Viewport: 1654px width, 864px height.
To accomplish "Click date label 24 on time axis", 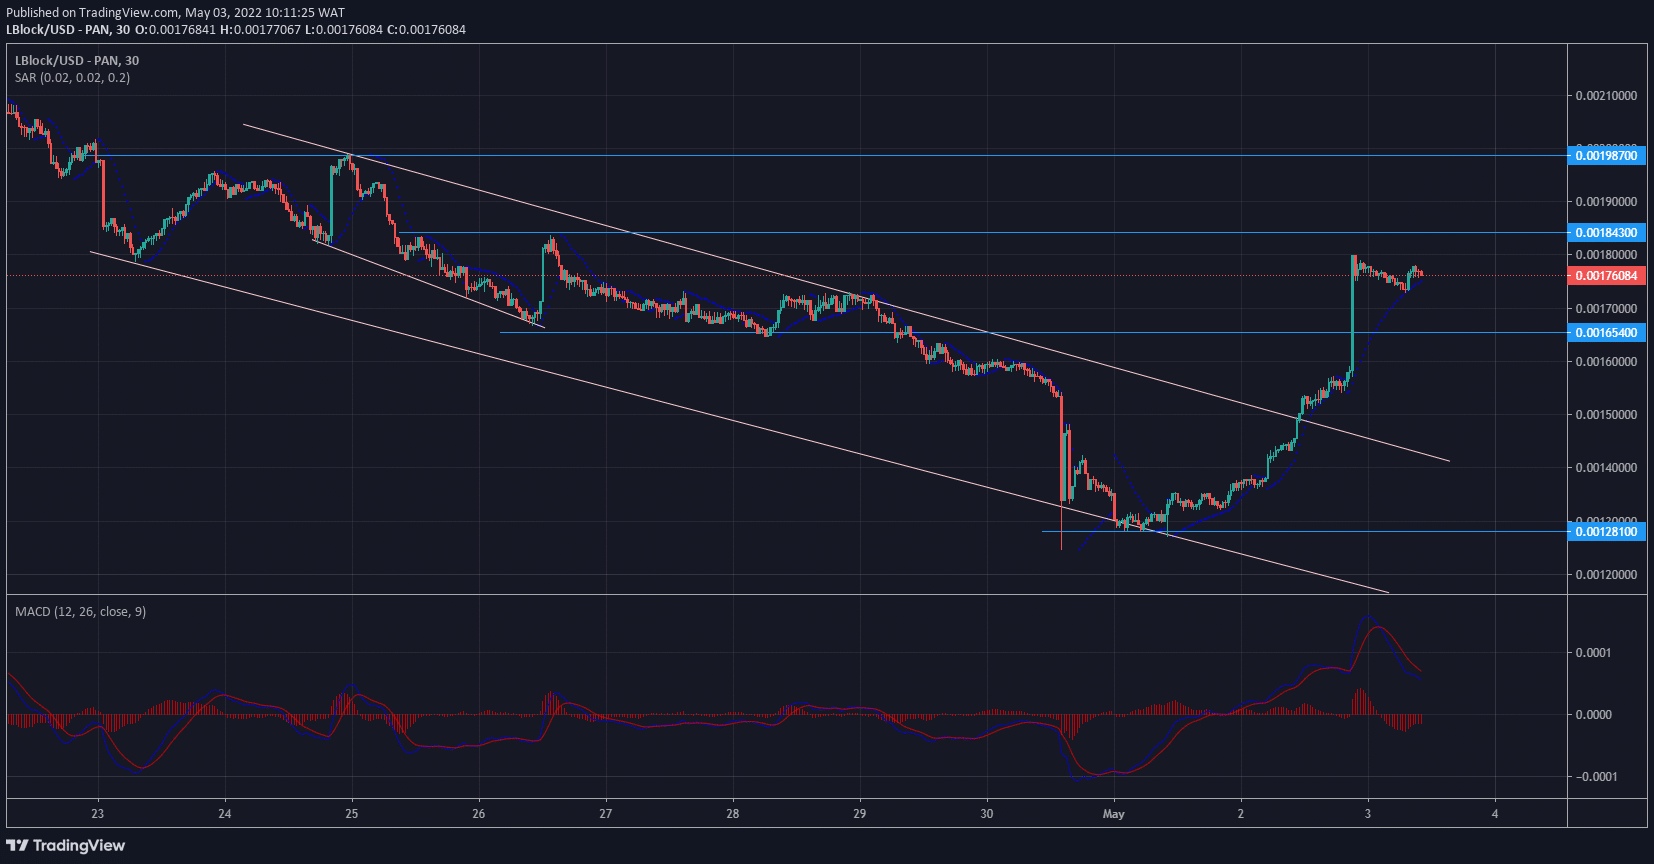I will tap(225, 814).
